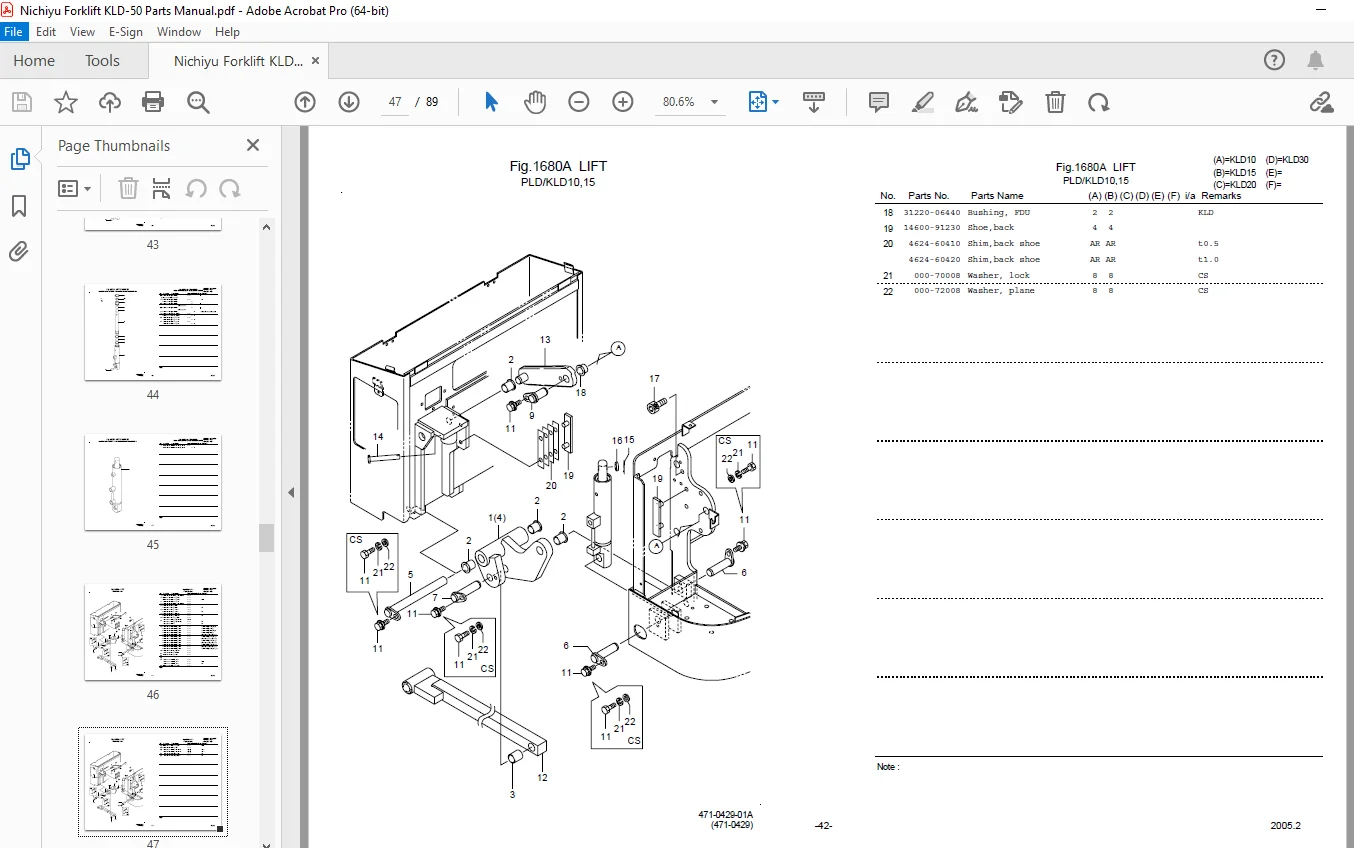Open the Edit menu
This screenshot has width=1354, height=848.
coord(46,32)
